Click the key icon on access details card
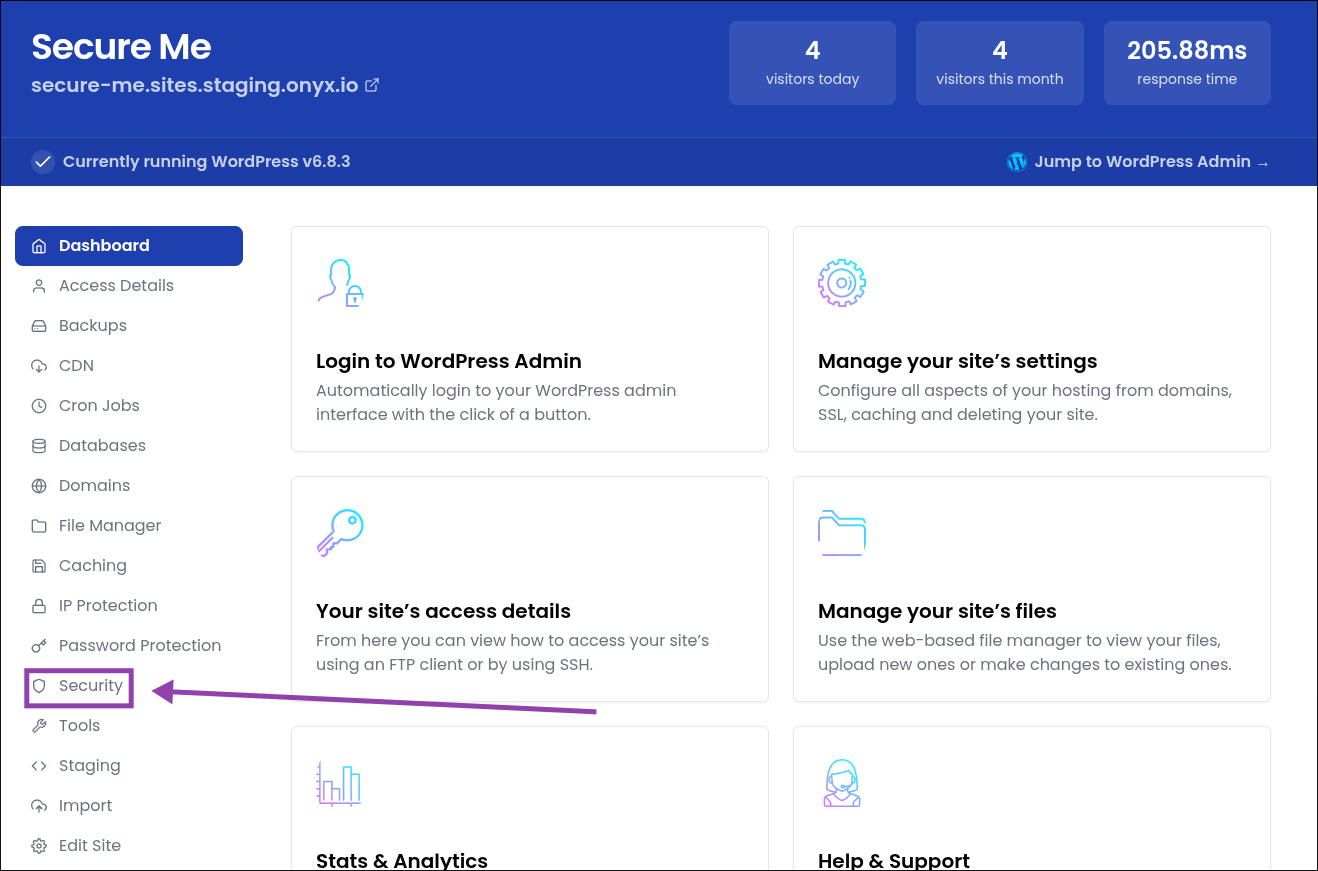 340,532
